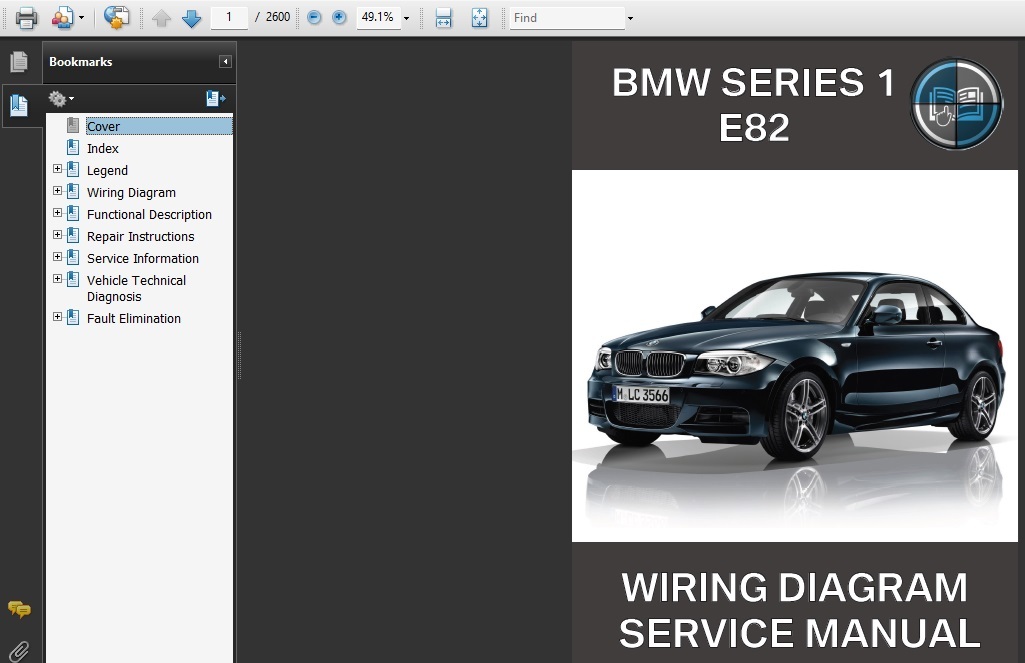Expand the Vehicle Technical Diagnosis node

coord(58,279)
